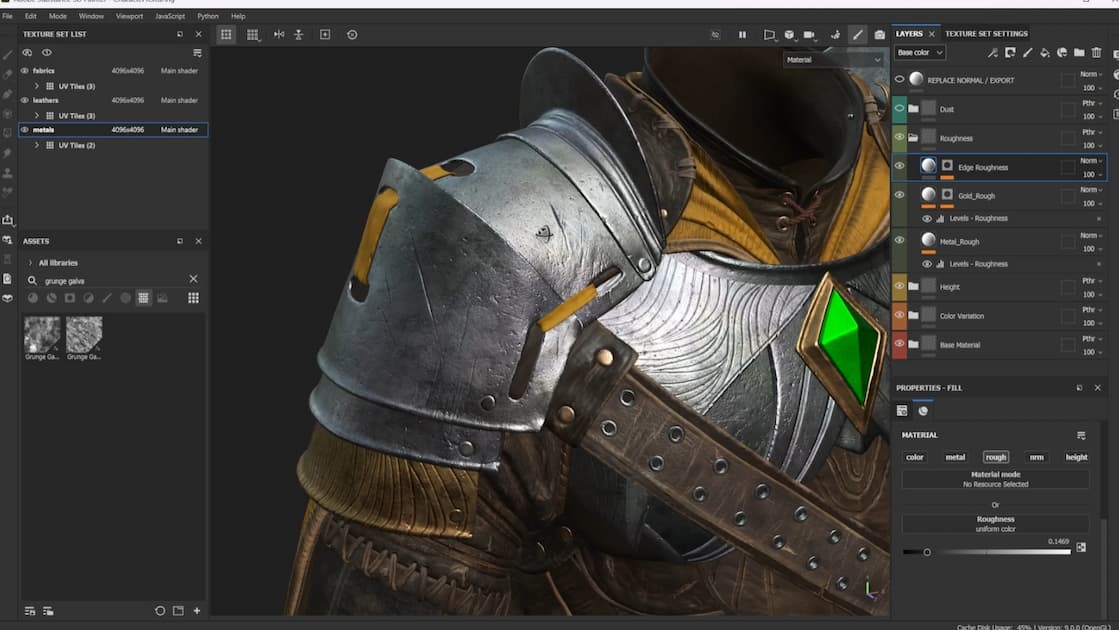The image size is (1119, 630).
Task: Click the symmetry settings icon
Action: 299,34
